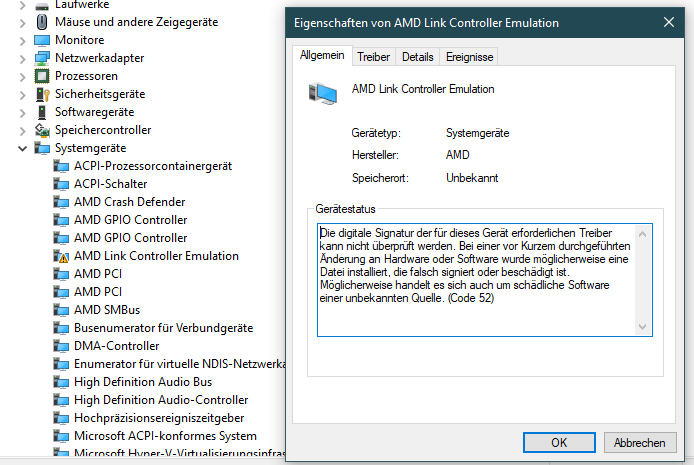The width and height of the screenshot is (694, 465).
Task: Expand the Netzwerkadapter category
Action: pyautogui.click(x=23, y=59)
